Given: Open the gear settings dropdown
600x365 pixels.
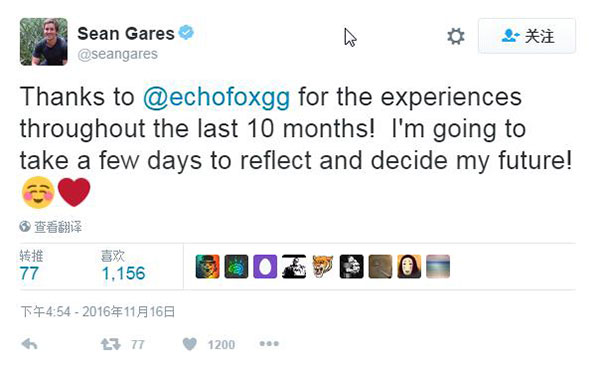Looking at the screenshot, I should 456,36.
